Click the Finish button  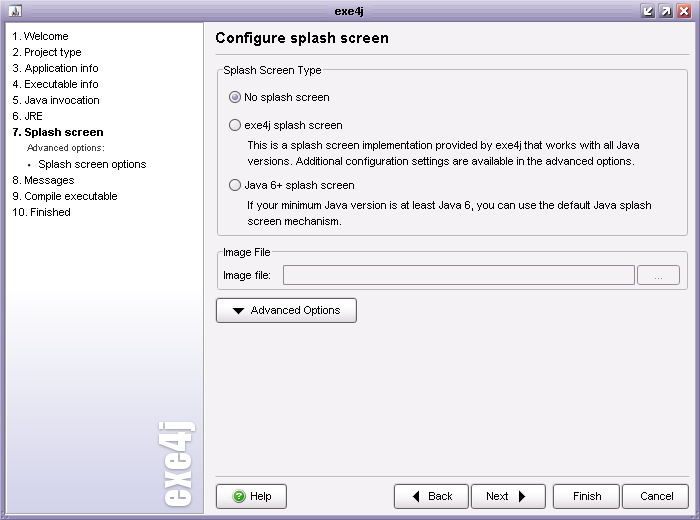(587, 496)
